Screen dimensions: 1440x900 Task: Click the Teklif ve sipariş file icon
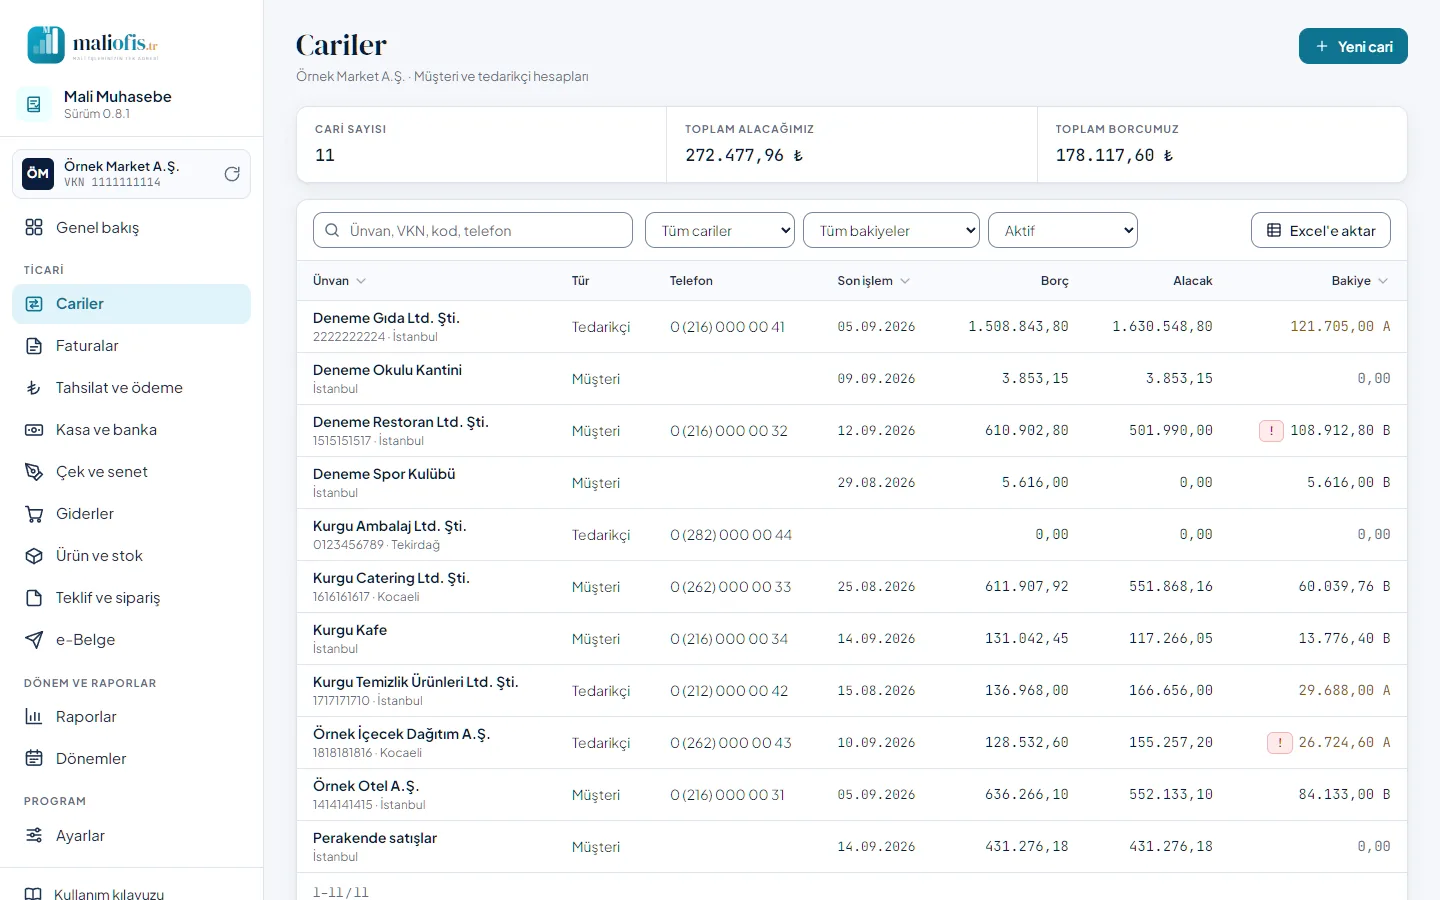pyautogui.click(x=34, y=598)
